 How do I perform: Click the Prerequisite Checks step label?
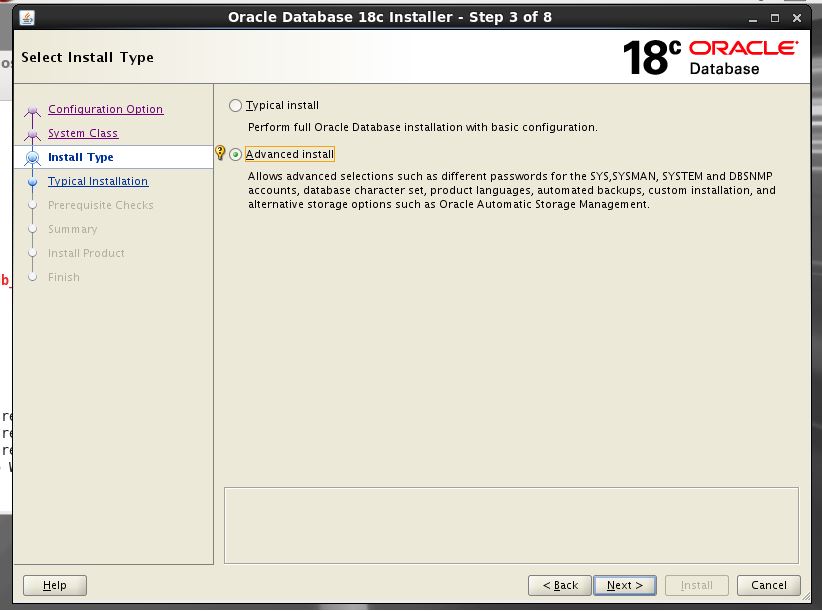[x=101, y=205]
